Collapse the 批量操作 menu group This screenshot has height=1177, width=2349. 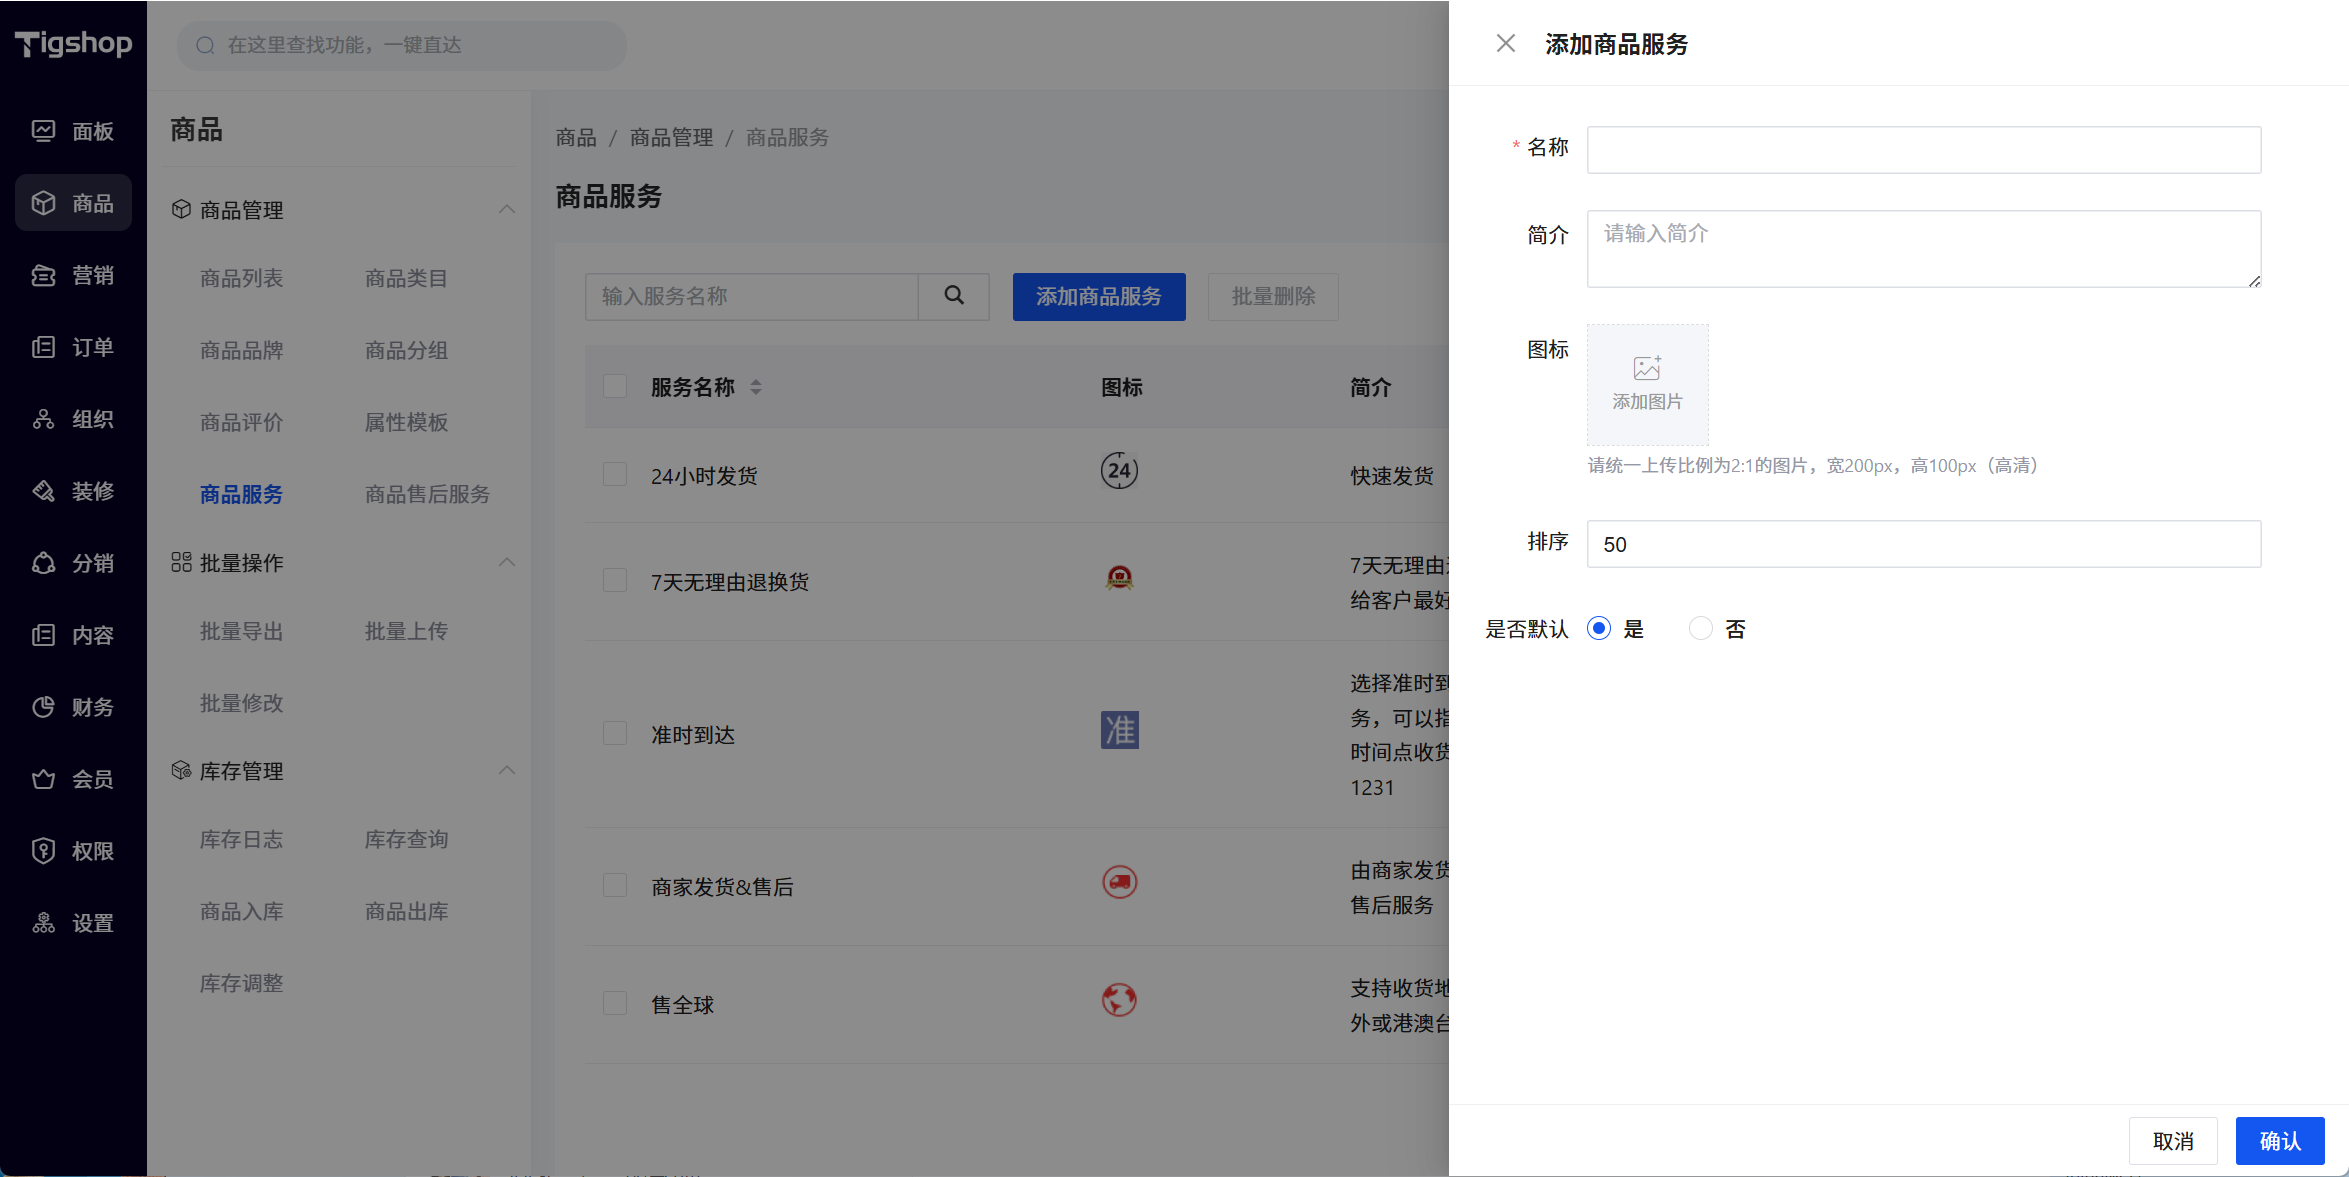coord(507,563)
